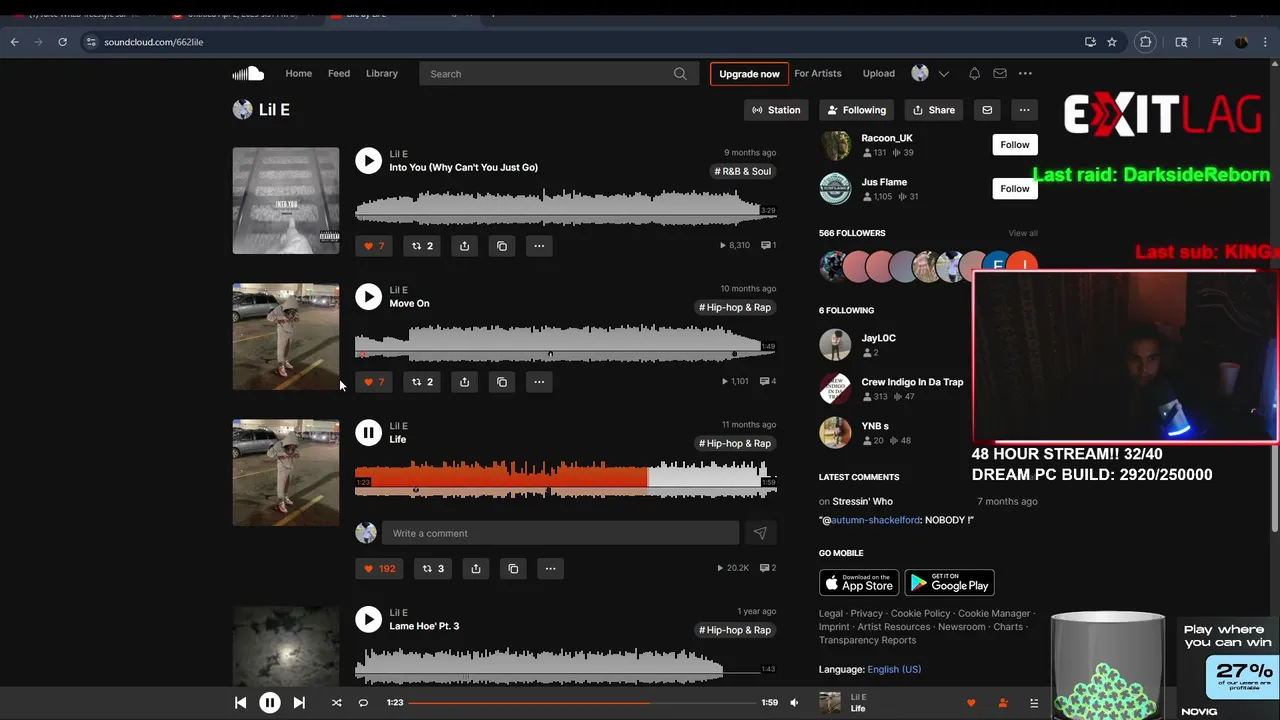Toggle like on Move On track

click(374, 382)
